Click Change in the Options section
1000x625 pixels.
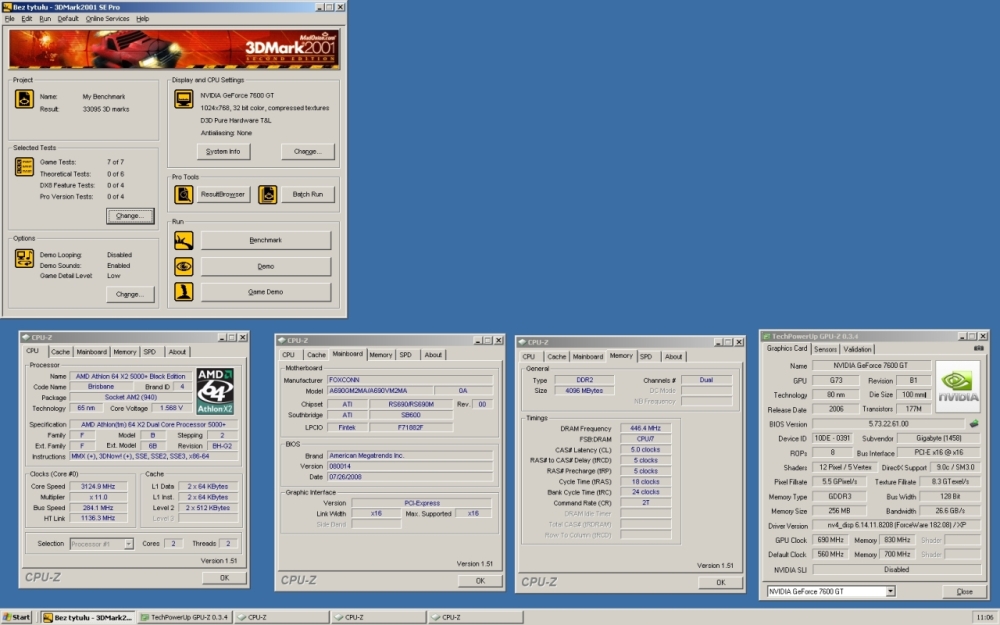130,294
